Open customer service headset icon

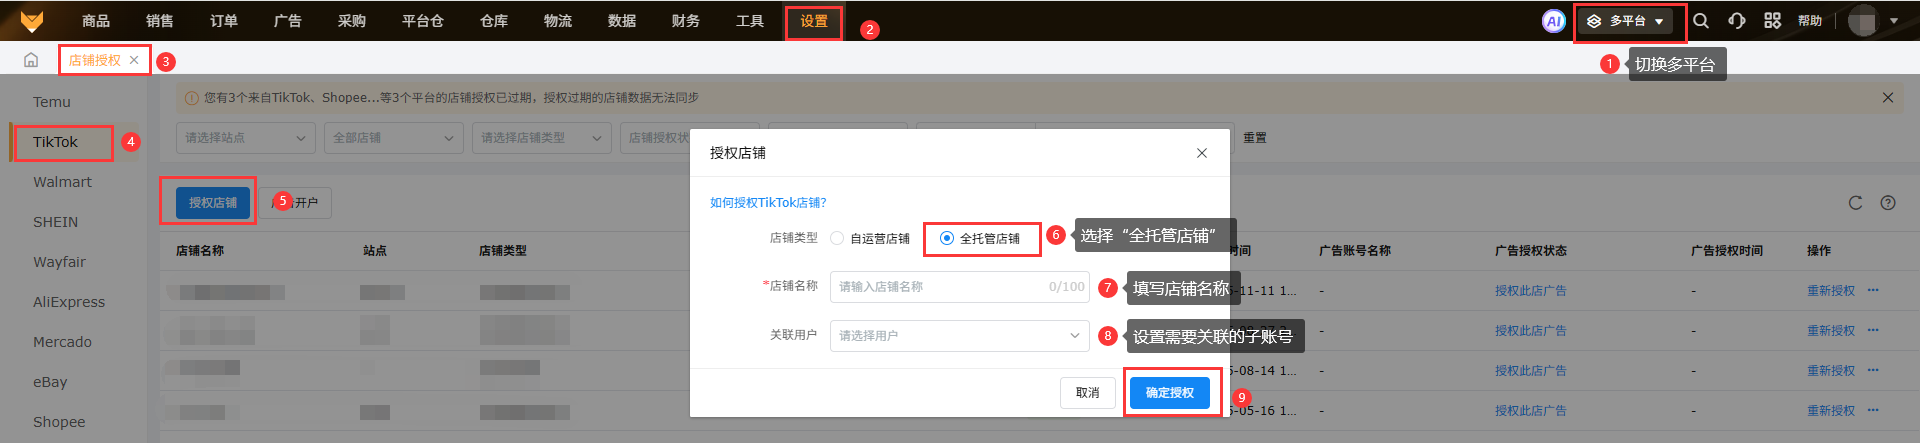pos(1737,21)
